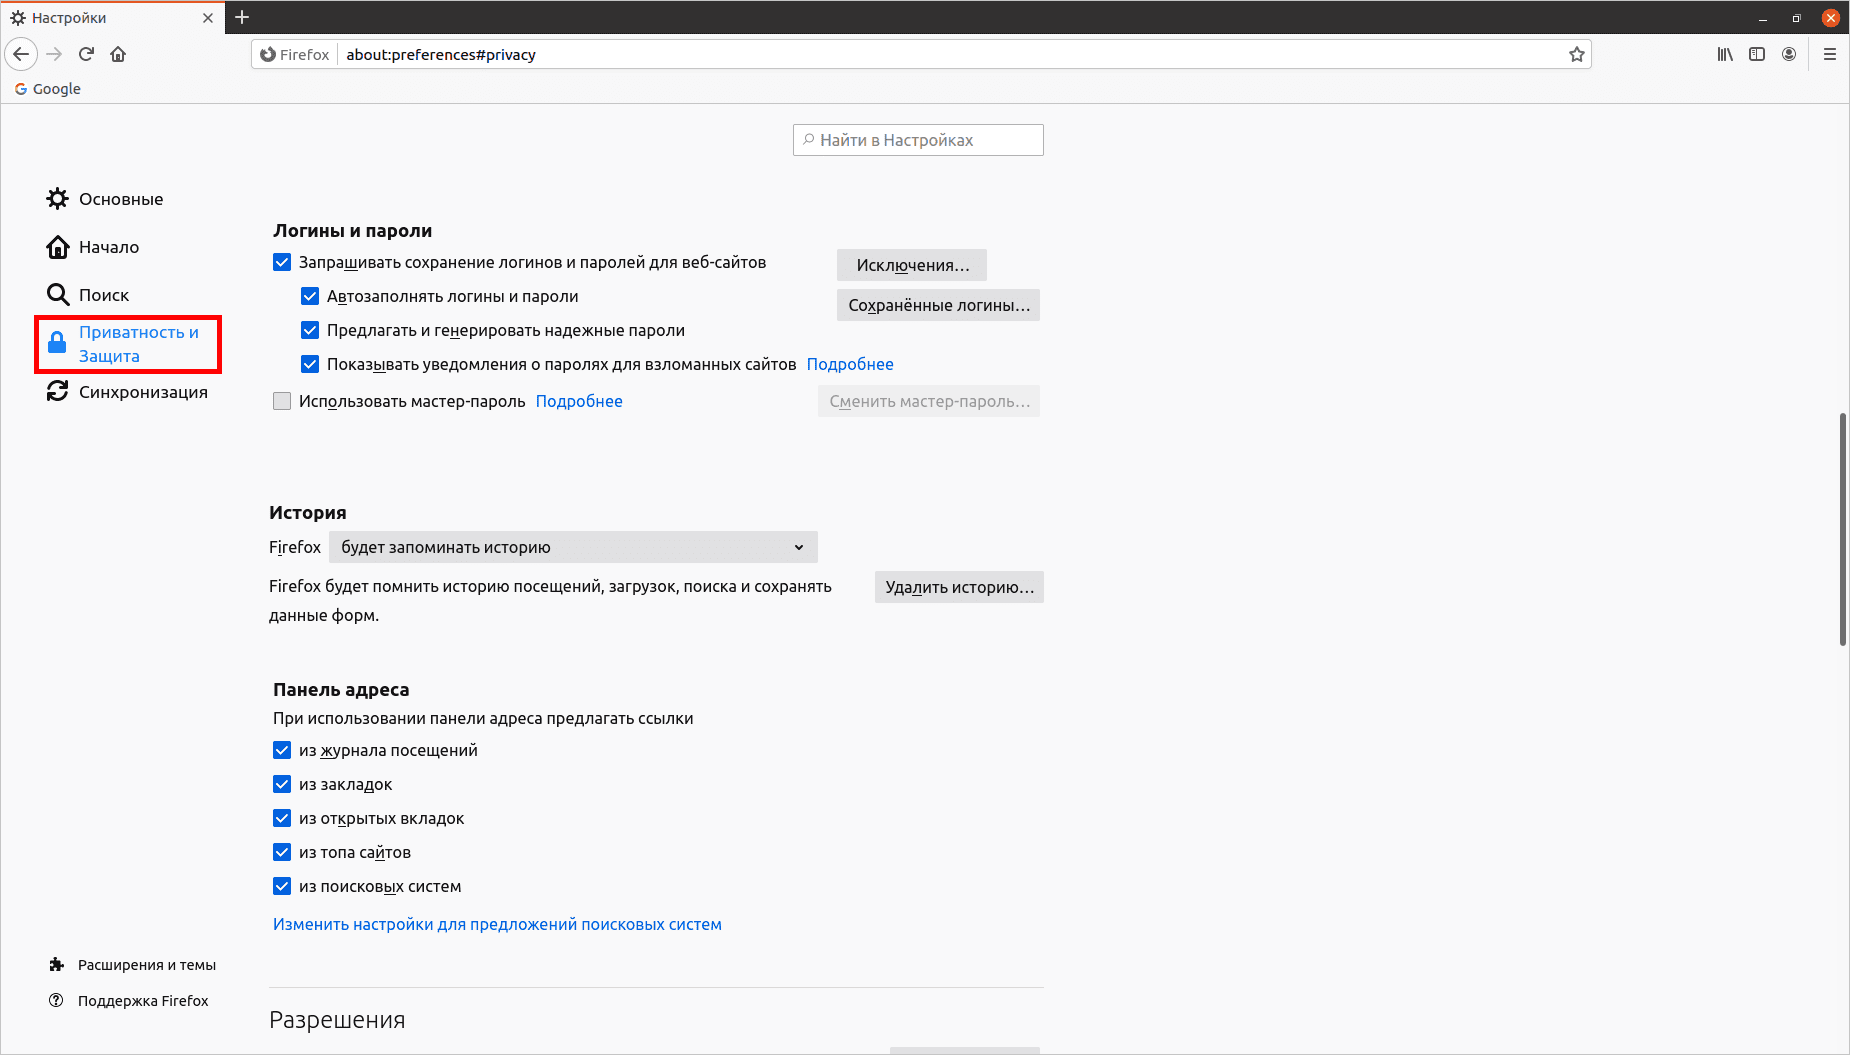Open a new tab with plus button
This screenshot has height=1055, width=1850.
pos(242,17)
